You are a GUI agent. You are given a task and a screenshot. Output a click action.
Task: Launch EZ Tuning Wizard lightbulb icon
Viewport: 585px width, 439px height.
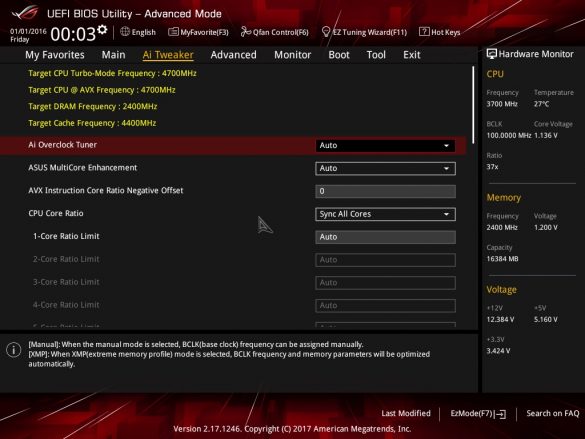(x=326, y=32)
